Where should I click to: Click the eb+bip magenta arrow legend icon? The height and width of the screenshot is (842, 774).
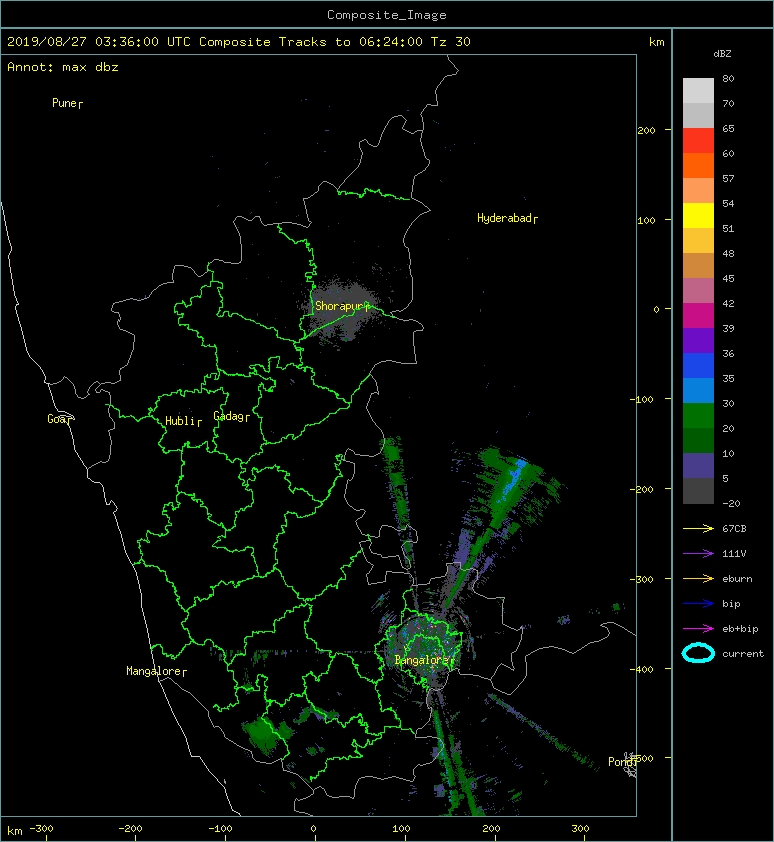click(698, 628)
